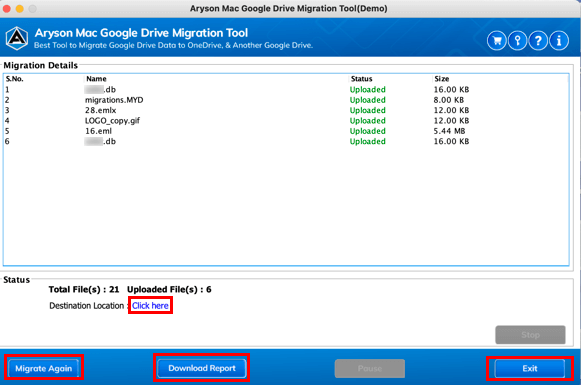Select the 28.emlx file name
This screenshot has height=385, width=581.
pyautogui.click(x=100, y=110)
